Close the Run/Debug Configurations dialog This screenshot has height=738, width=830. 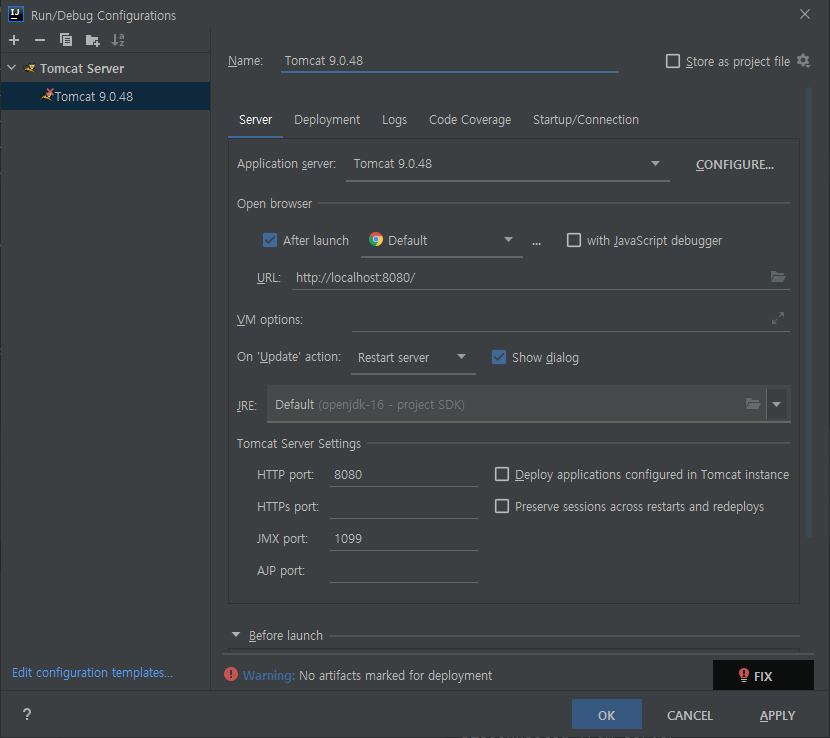coord(805,14)
